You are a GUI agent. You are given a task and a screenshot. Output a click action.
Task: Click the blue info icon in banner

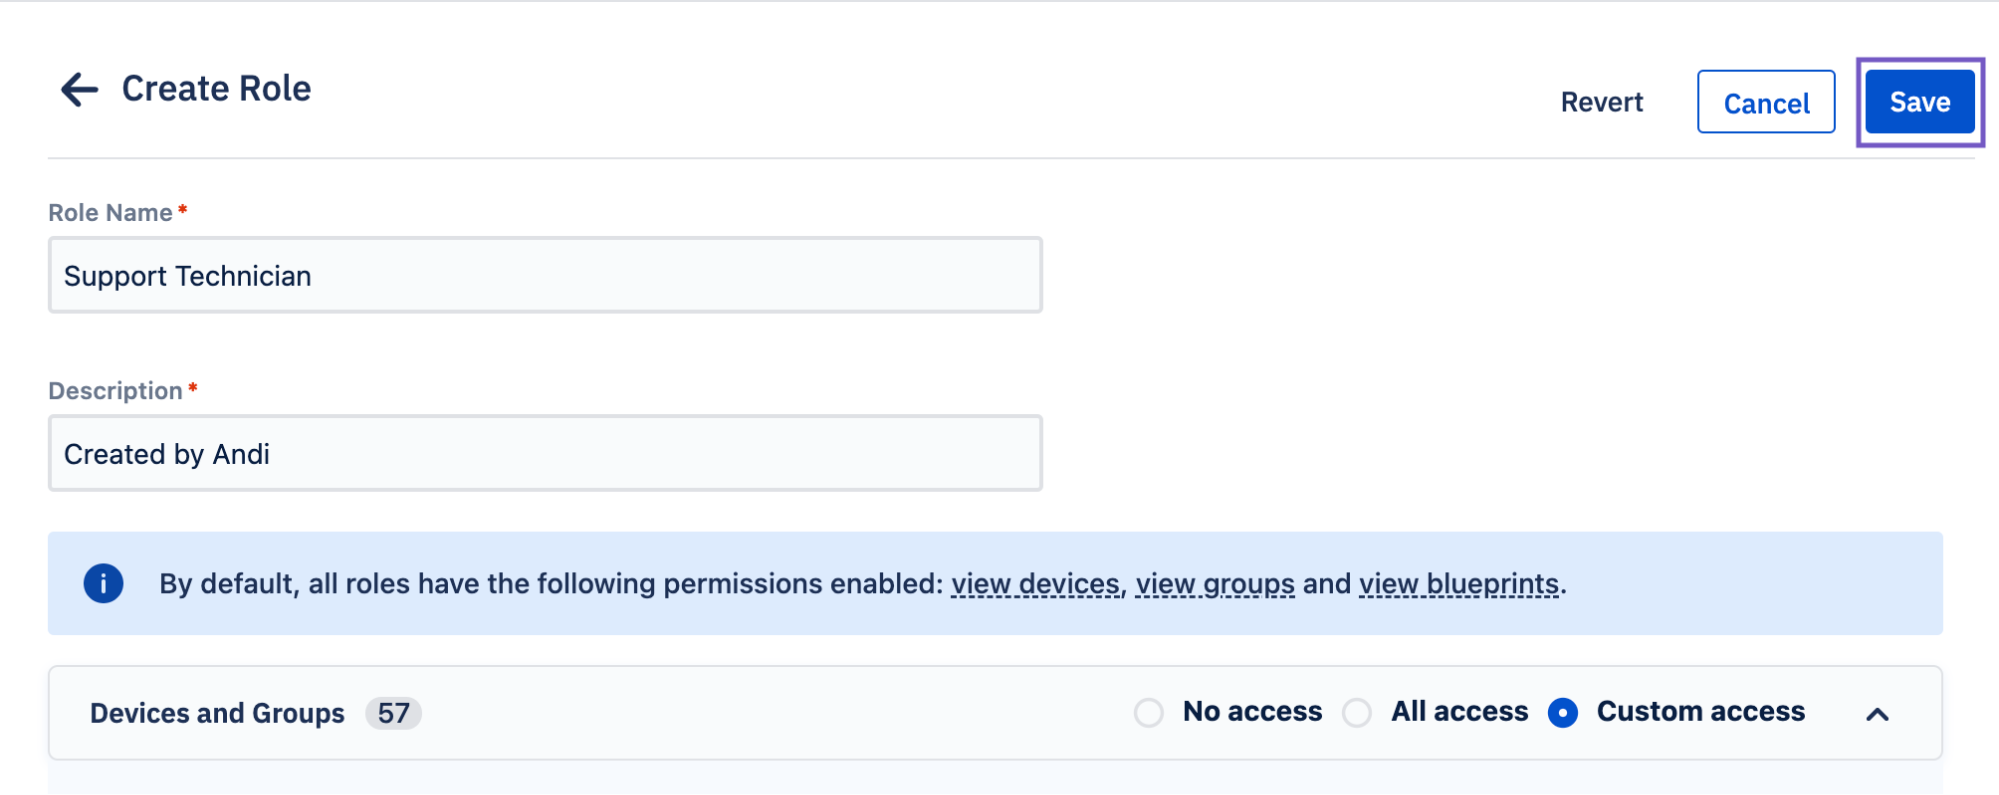(x=103, y=583)
